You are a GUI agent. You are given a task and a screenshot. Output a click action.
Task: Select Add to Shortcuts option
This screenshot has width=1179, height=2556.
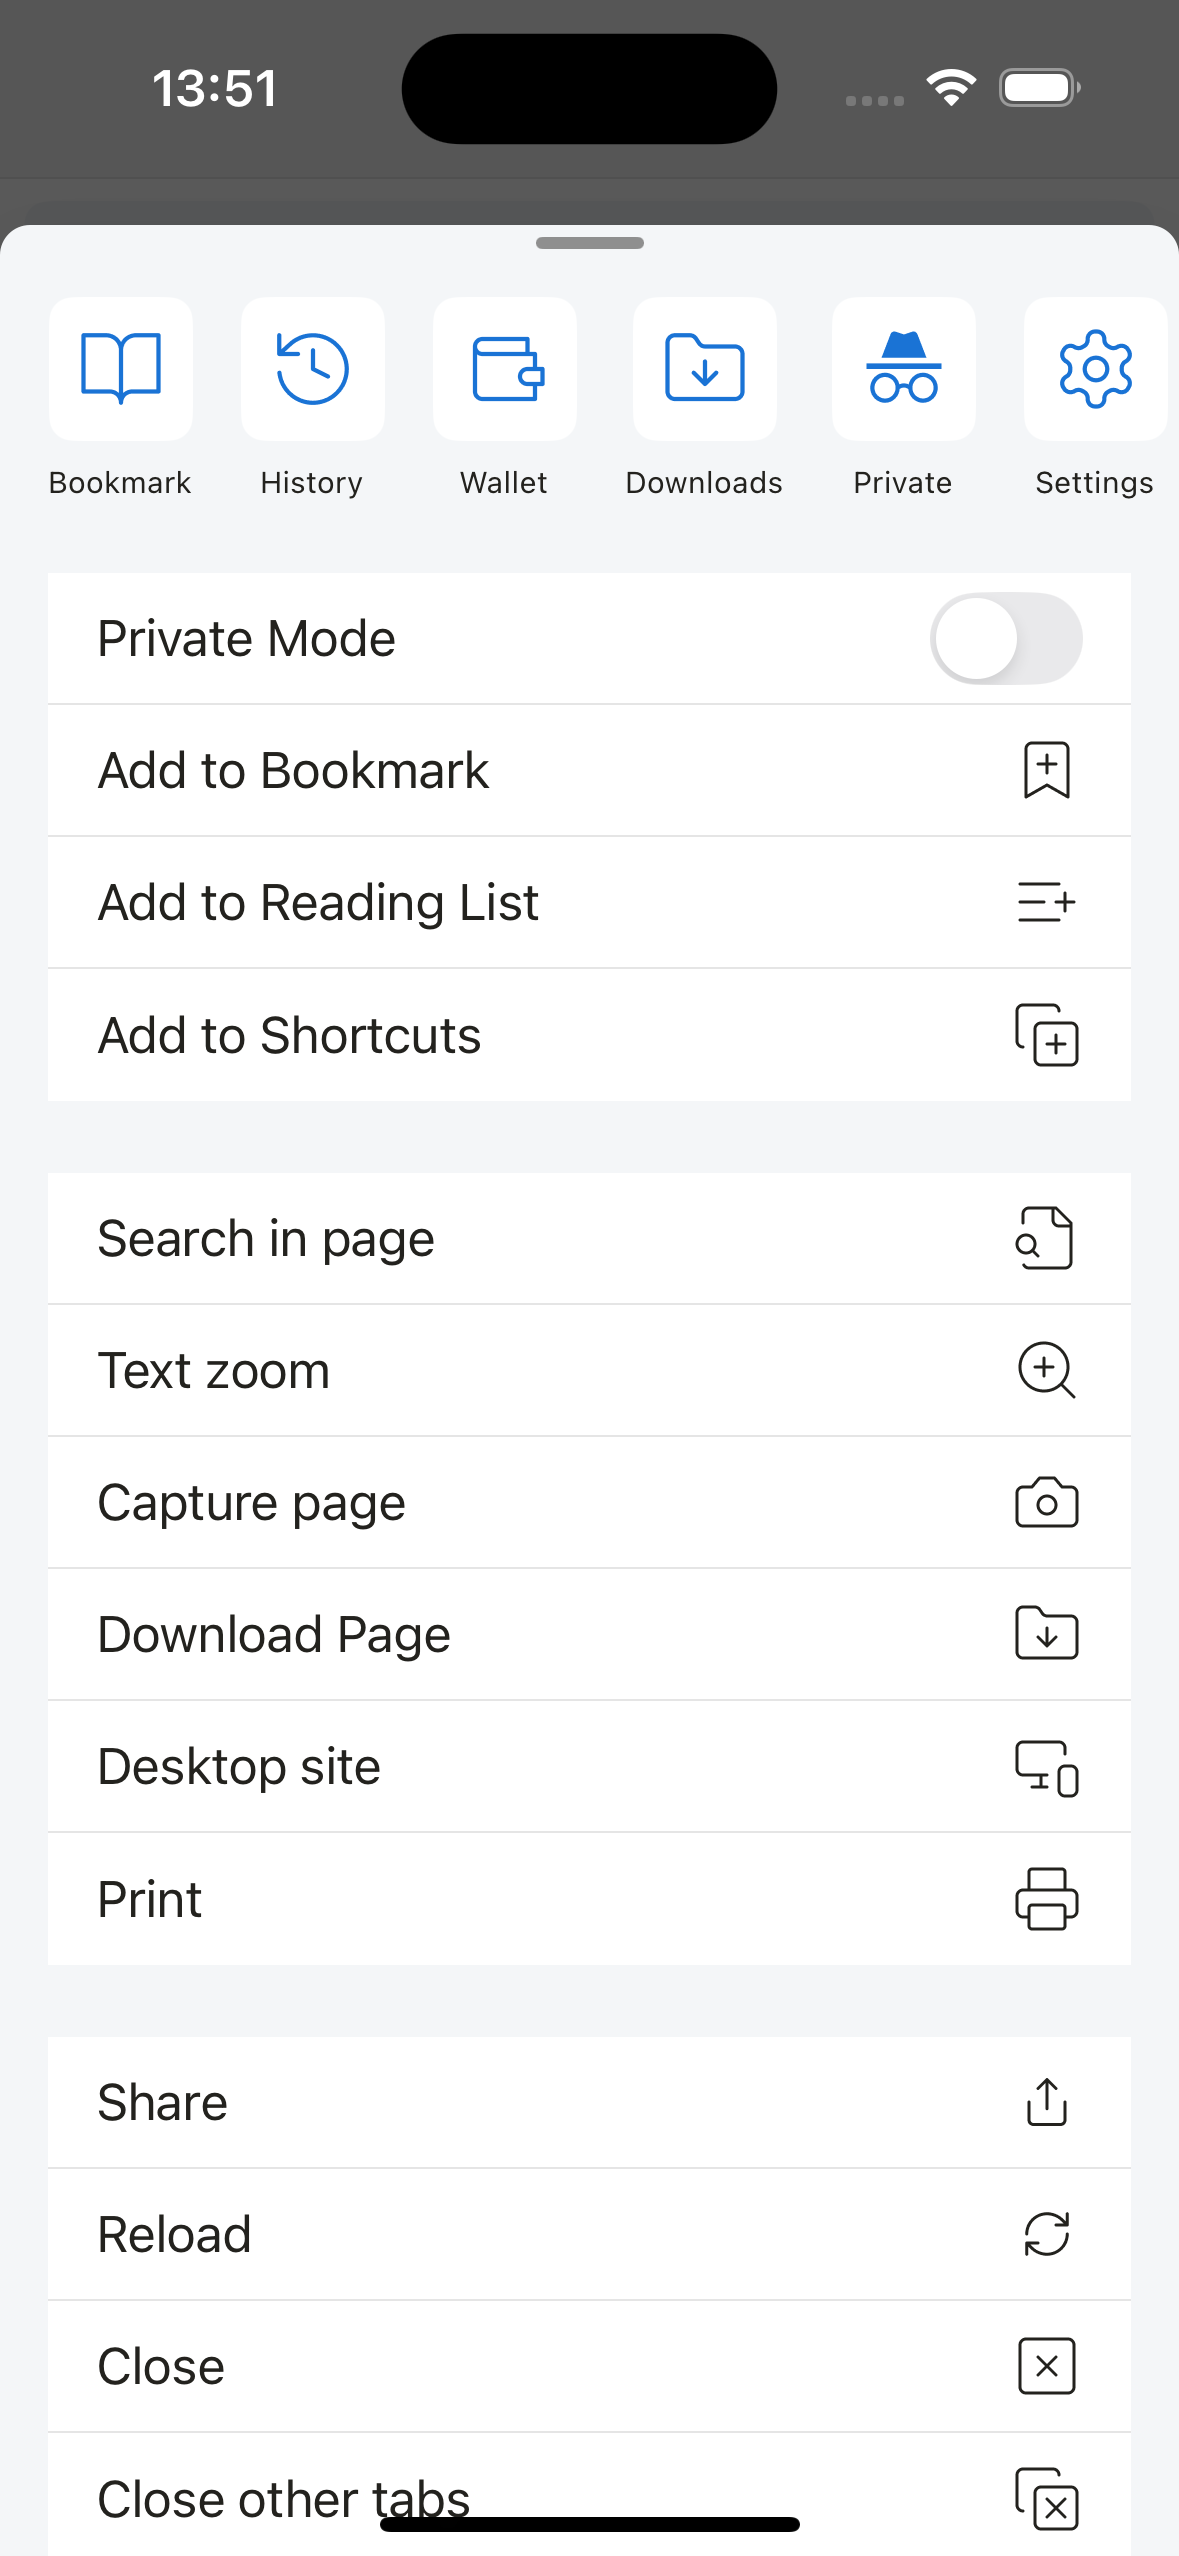pos(589,1035)
